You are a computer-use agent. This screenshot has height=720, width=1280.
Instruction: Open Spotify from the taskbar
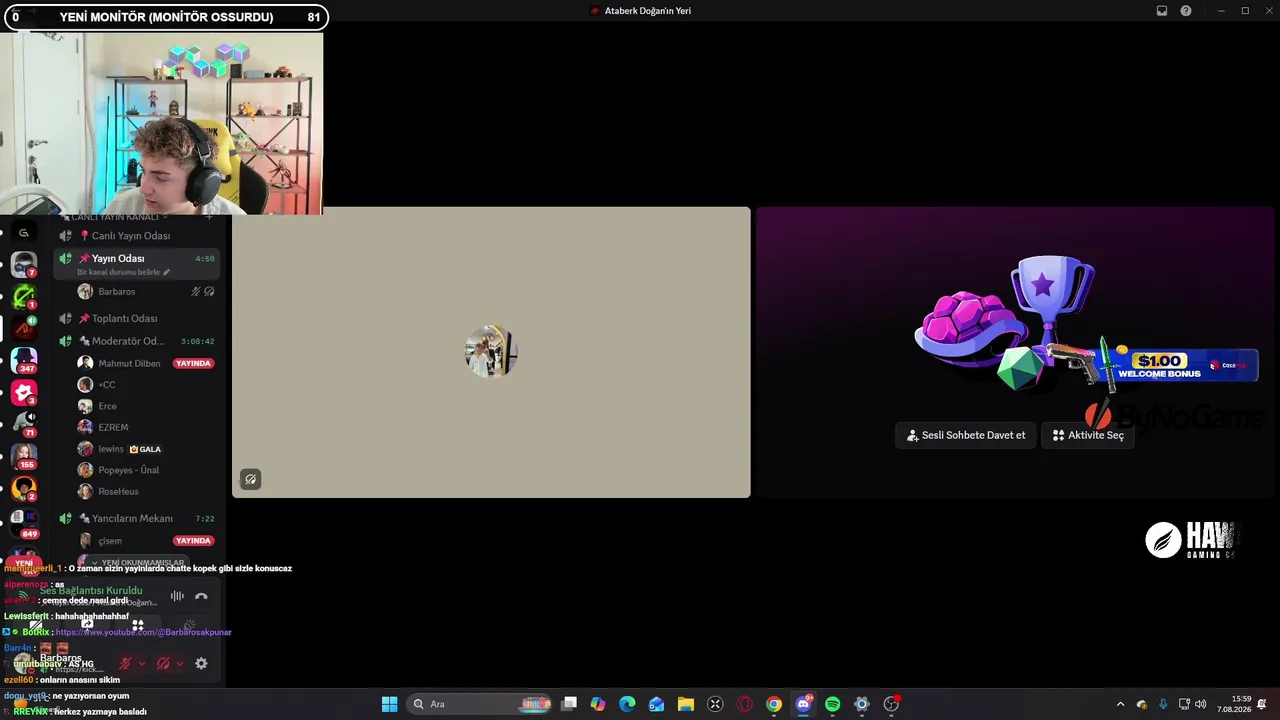click(832, 704)
